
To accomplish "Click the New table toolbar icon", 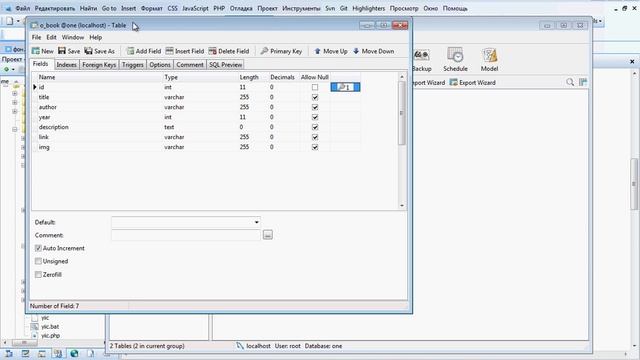I will tap(42, 51).
